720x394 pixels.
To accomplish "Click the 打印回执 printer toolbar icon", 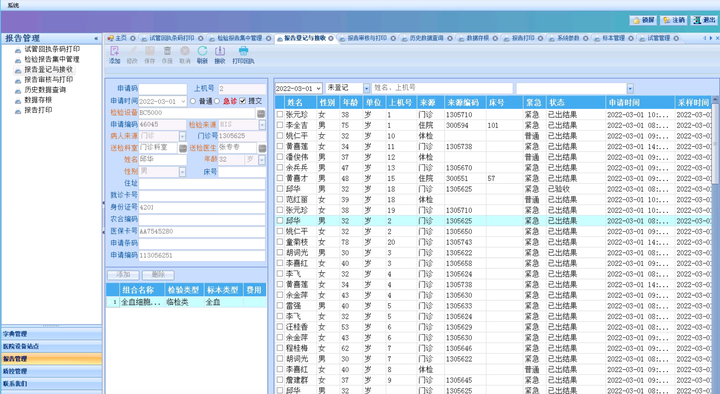I will pos(243,54).
